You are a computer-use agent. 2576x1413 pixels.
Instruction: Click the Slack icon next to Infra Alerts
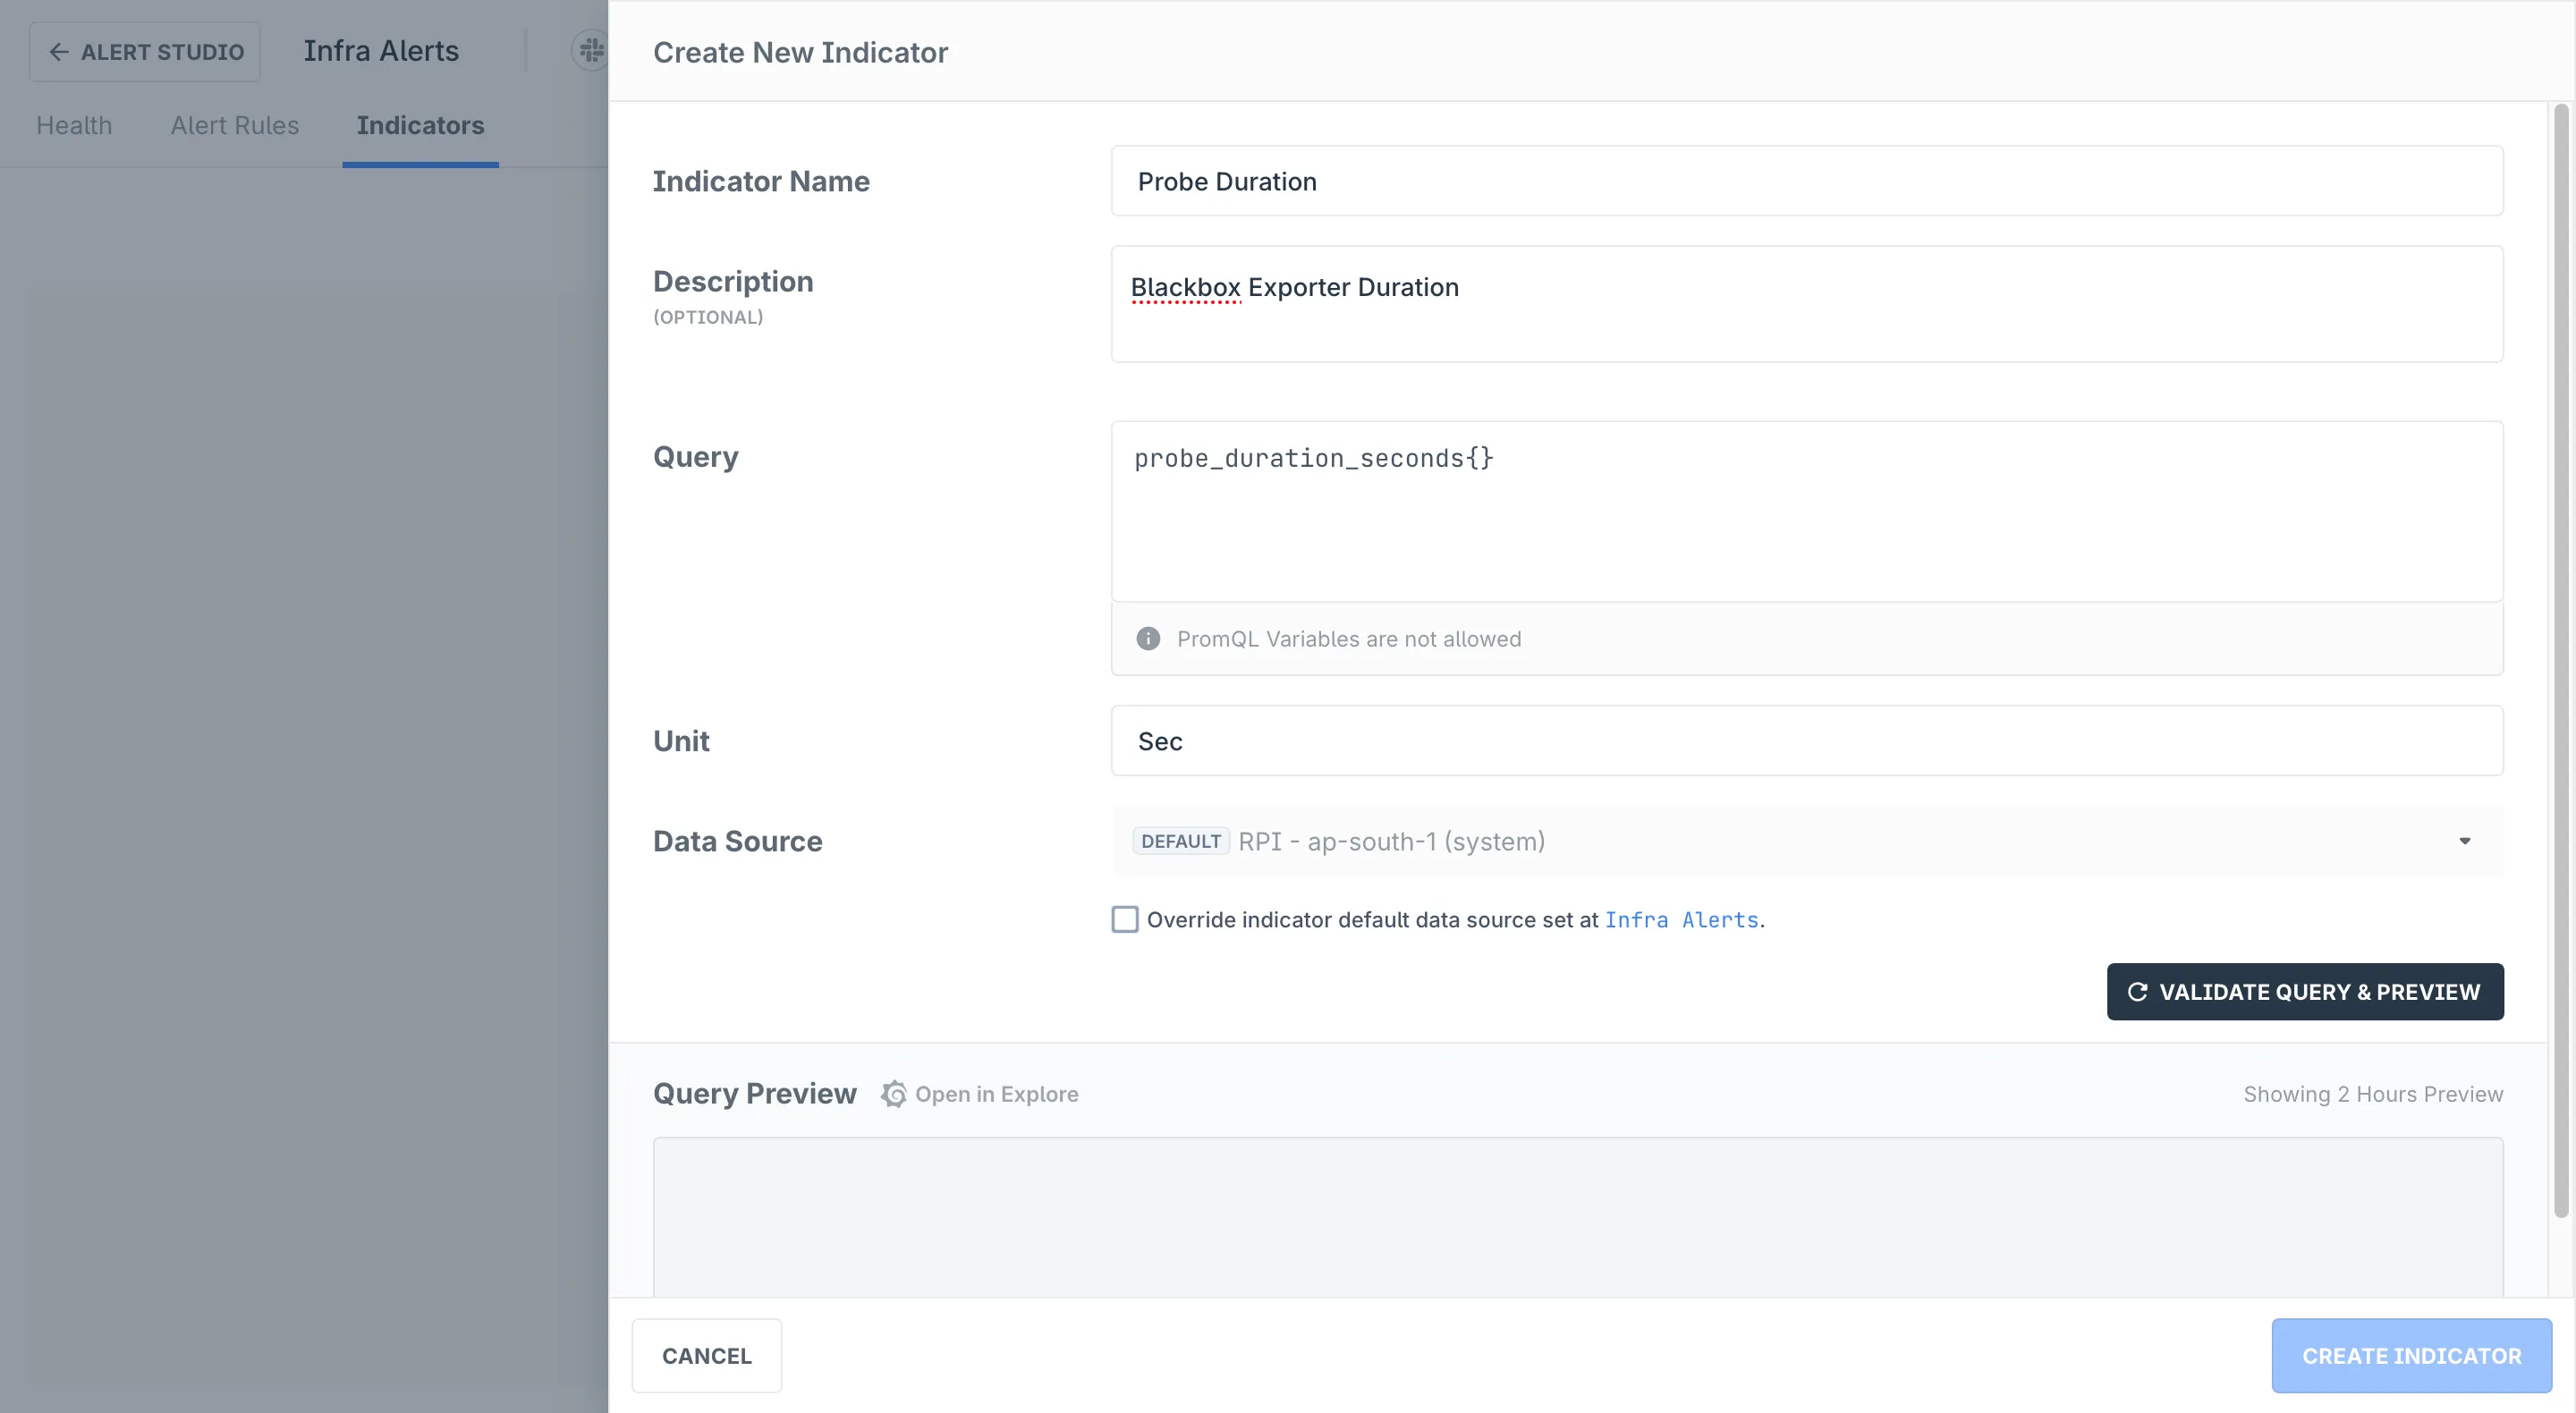tap(592, 50)
